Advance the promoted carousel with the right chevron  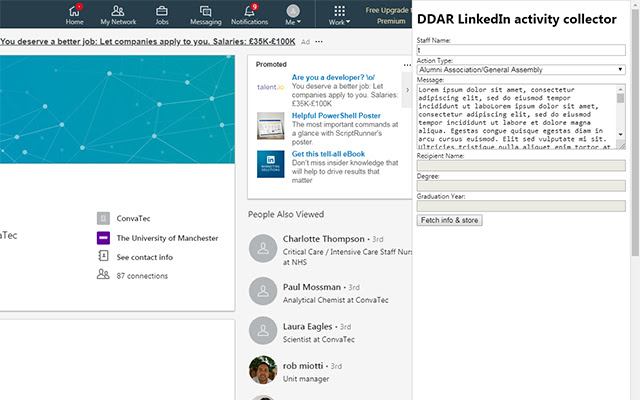point(407,90)
